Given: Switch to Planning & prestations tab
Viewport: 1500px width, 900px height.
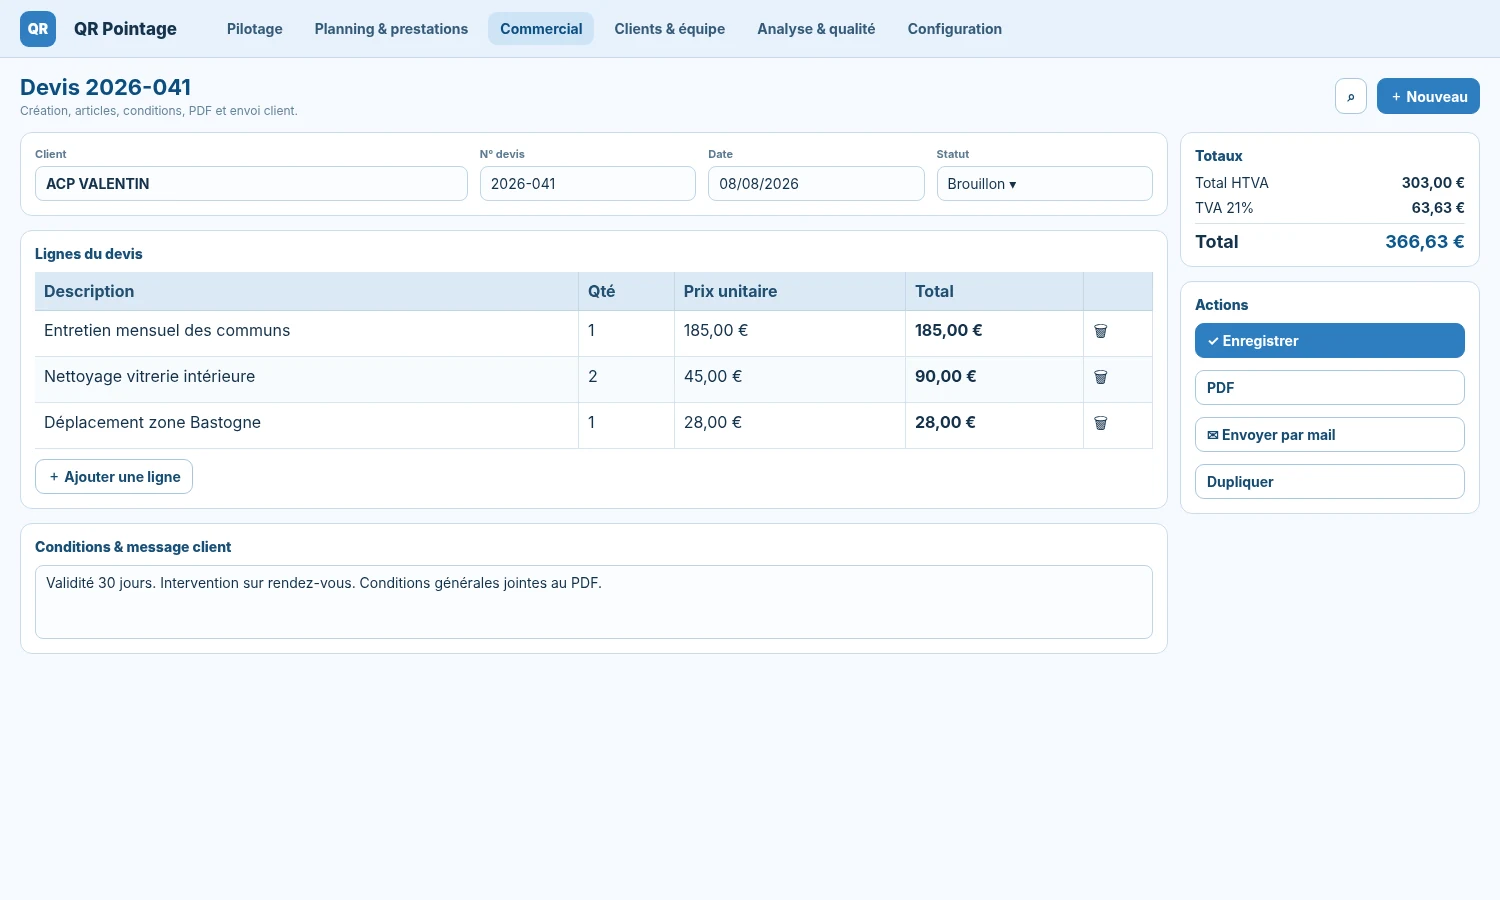Looking at the screenshot, I should click(x=391, y=29).
